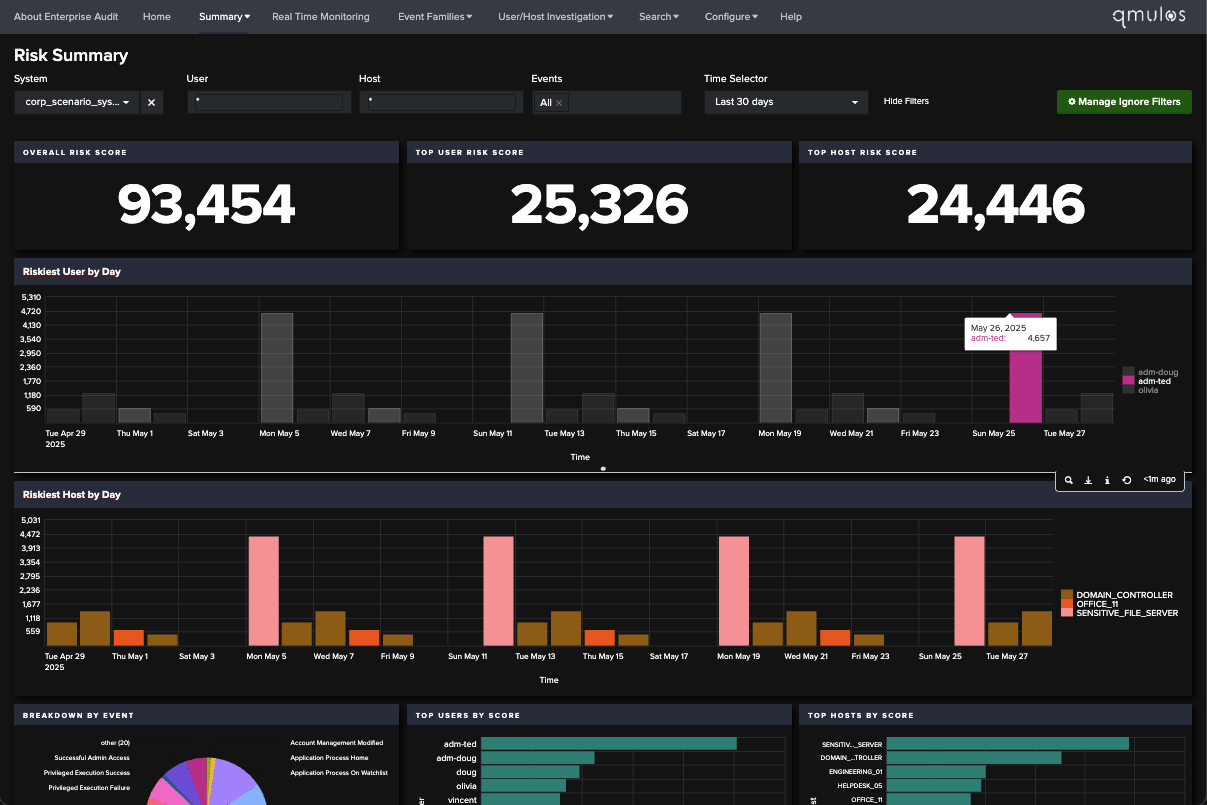Open search for the Riskiest User panel
Screen dimensions: 1207x805
[x=1069, y=480]
